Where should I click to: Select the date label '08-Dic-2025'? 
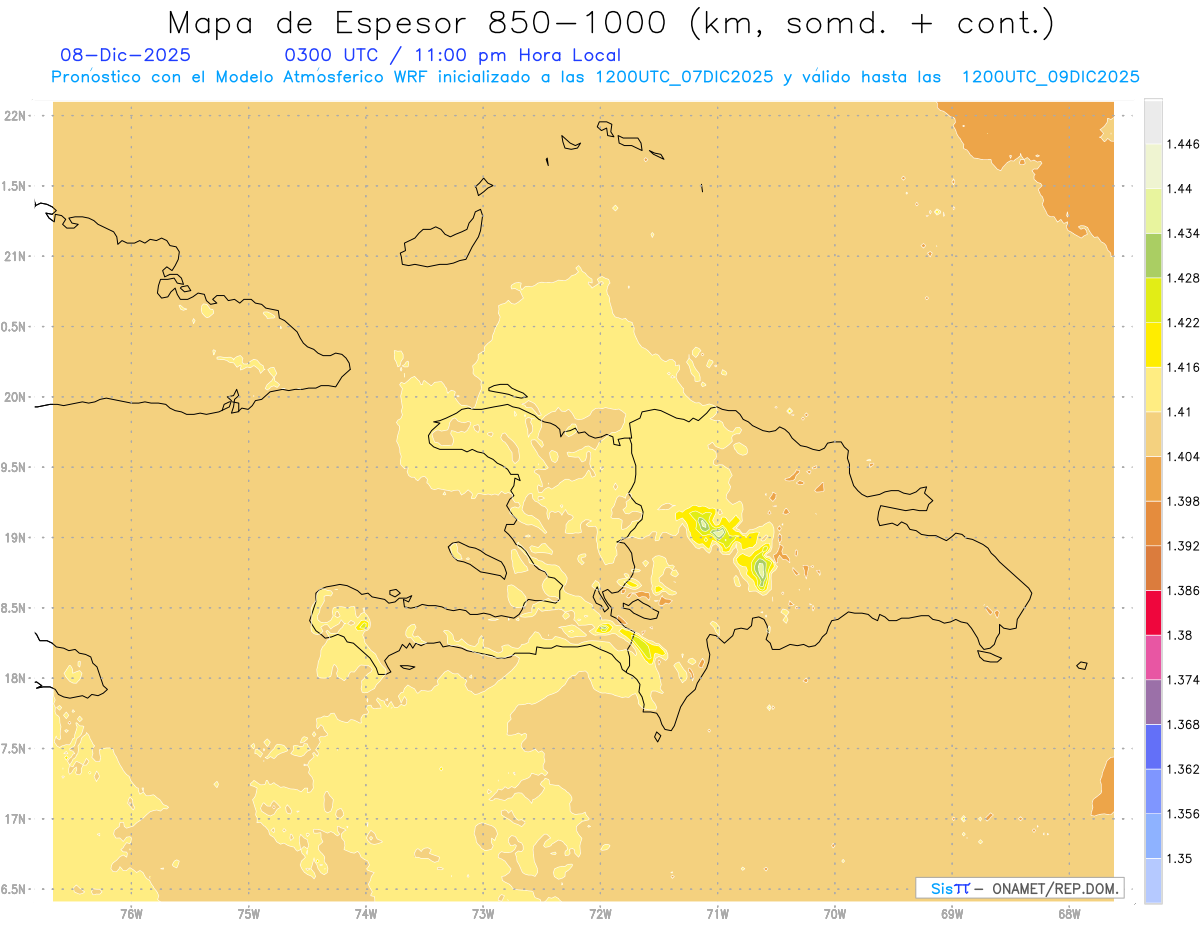point(126,55)
